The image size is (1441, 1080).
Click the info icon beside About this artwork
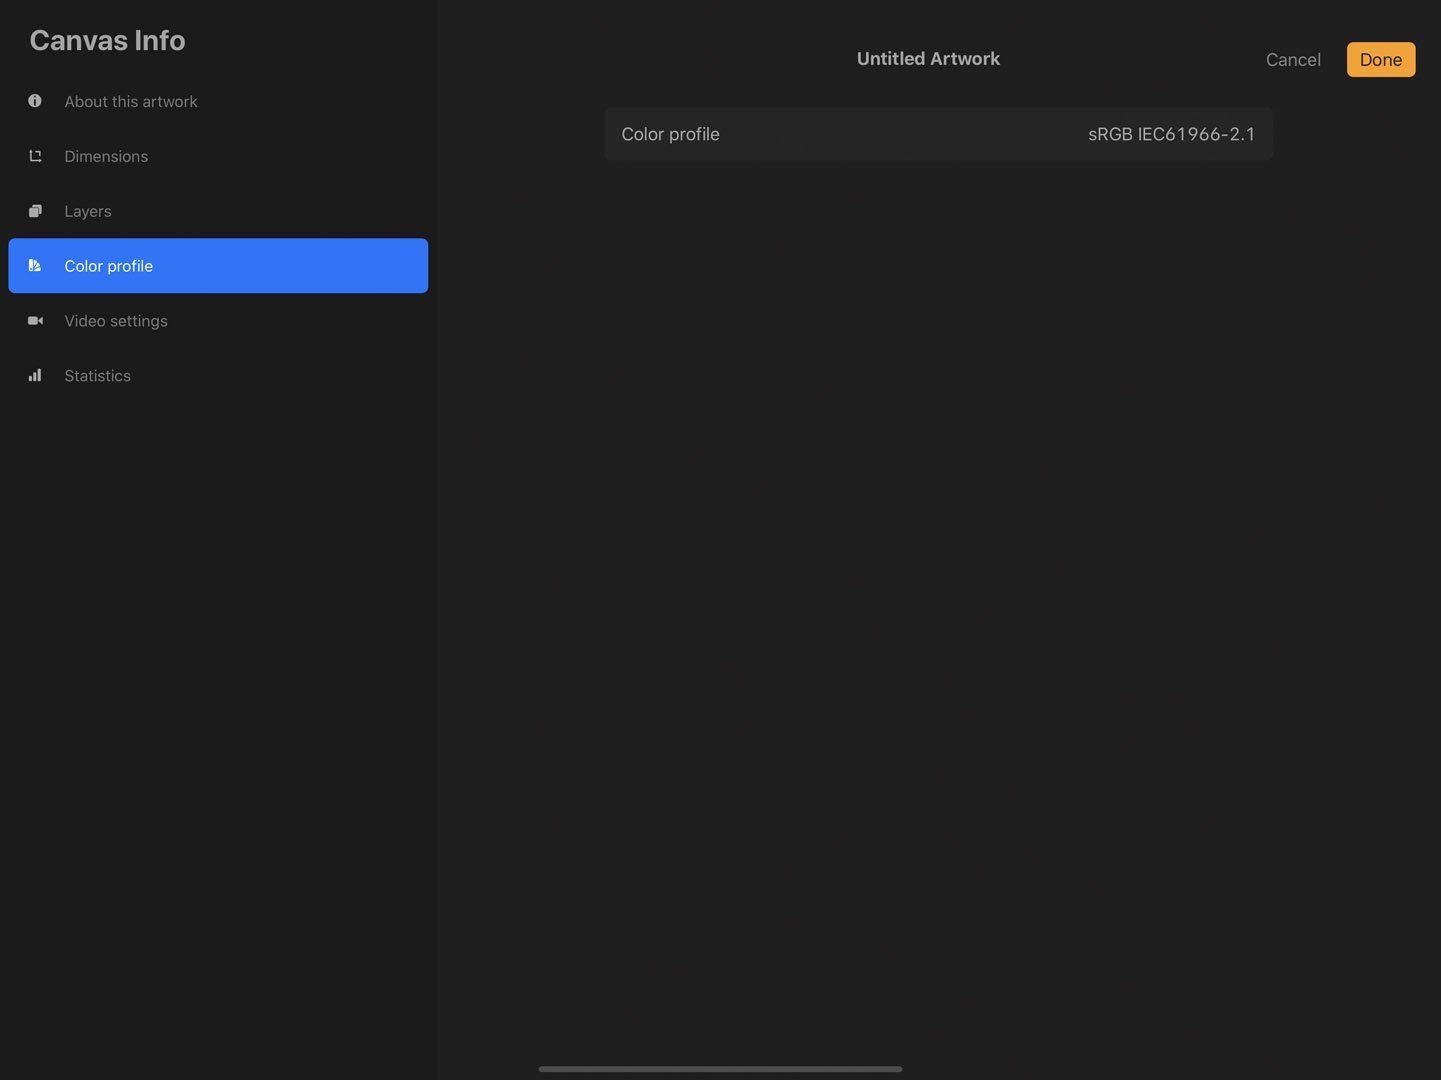pyautogui.click(x=35, y=101)
